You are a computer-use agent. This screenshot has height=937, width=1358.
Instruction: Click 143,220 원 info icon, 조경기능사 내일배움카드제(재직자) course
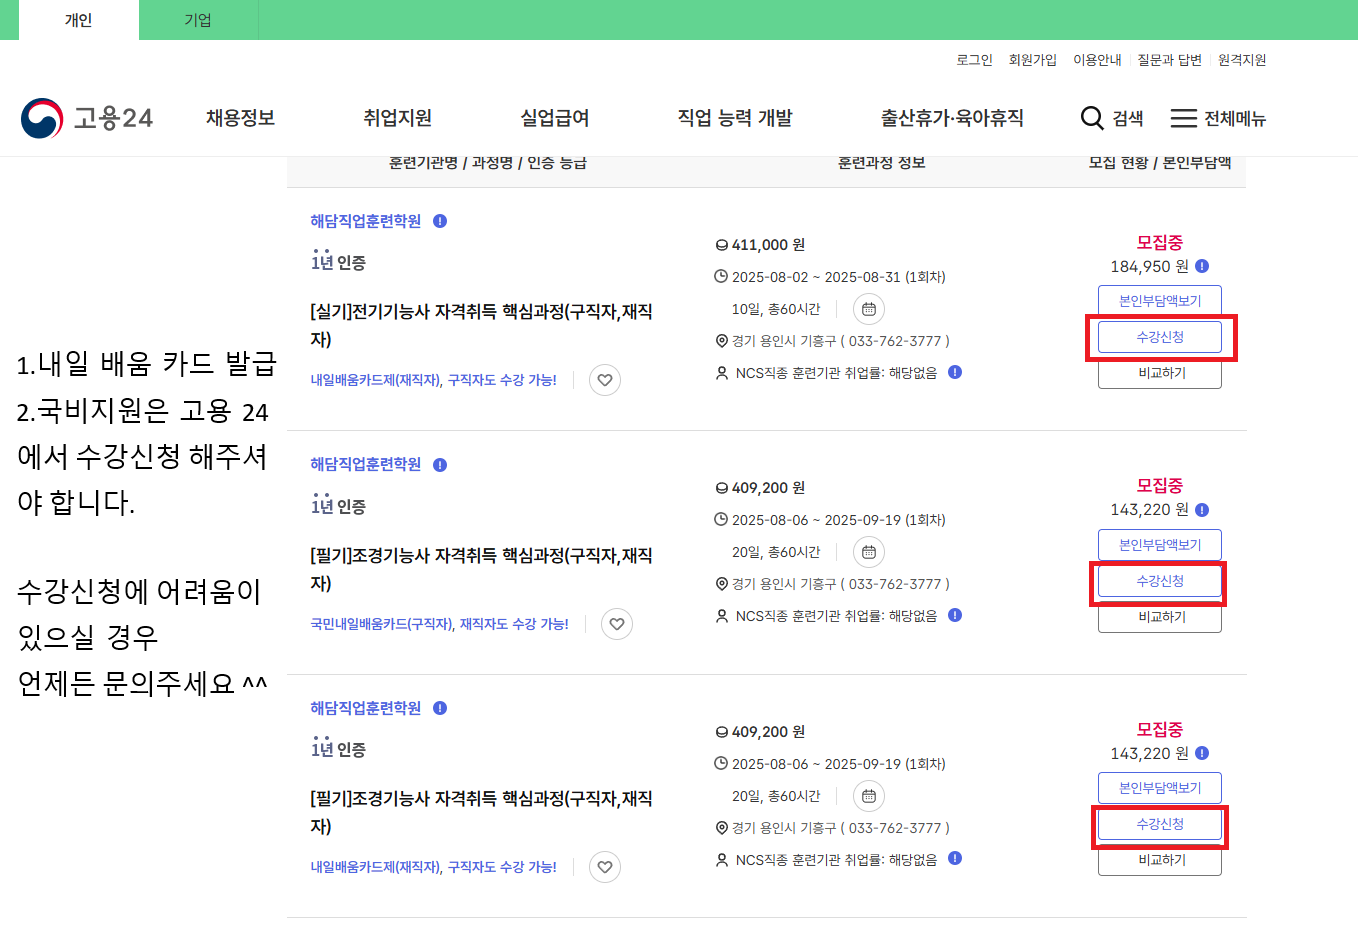point(1202,753)
